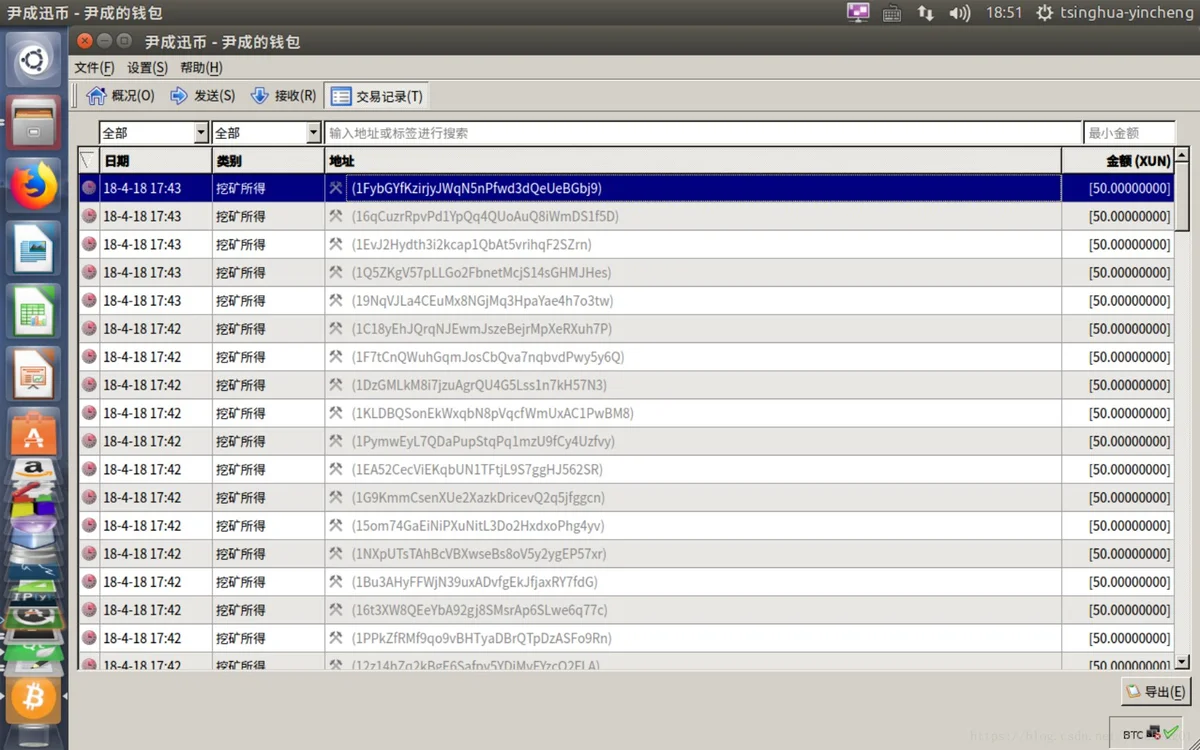Screen dimensions: 1200x750
Task: Sort by the 金额 (XUN) column header
Action: (1118, 160)
